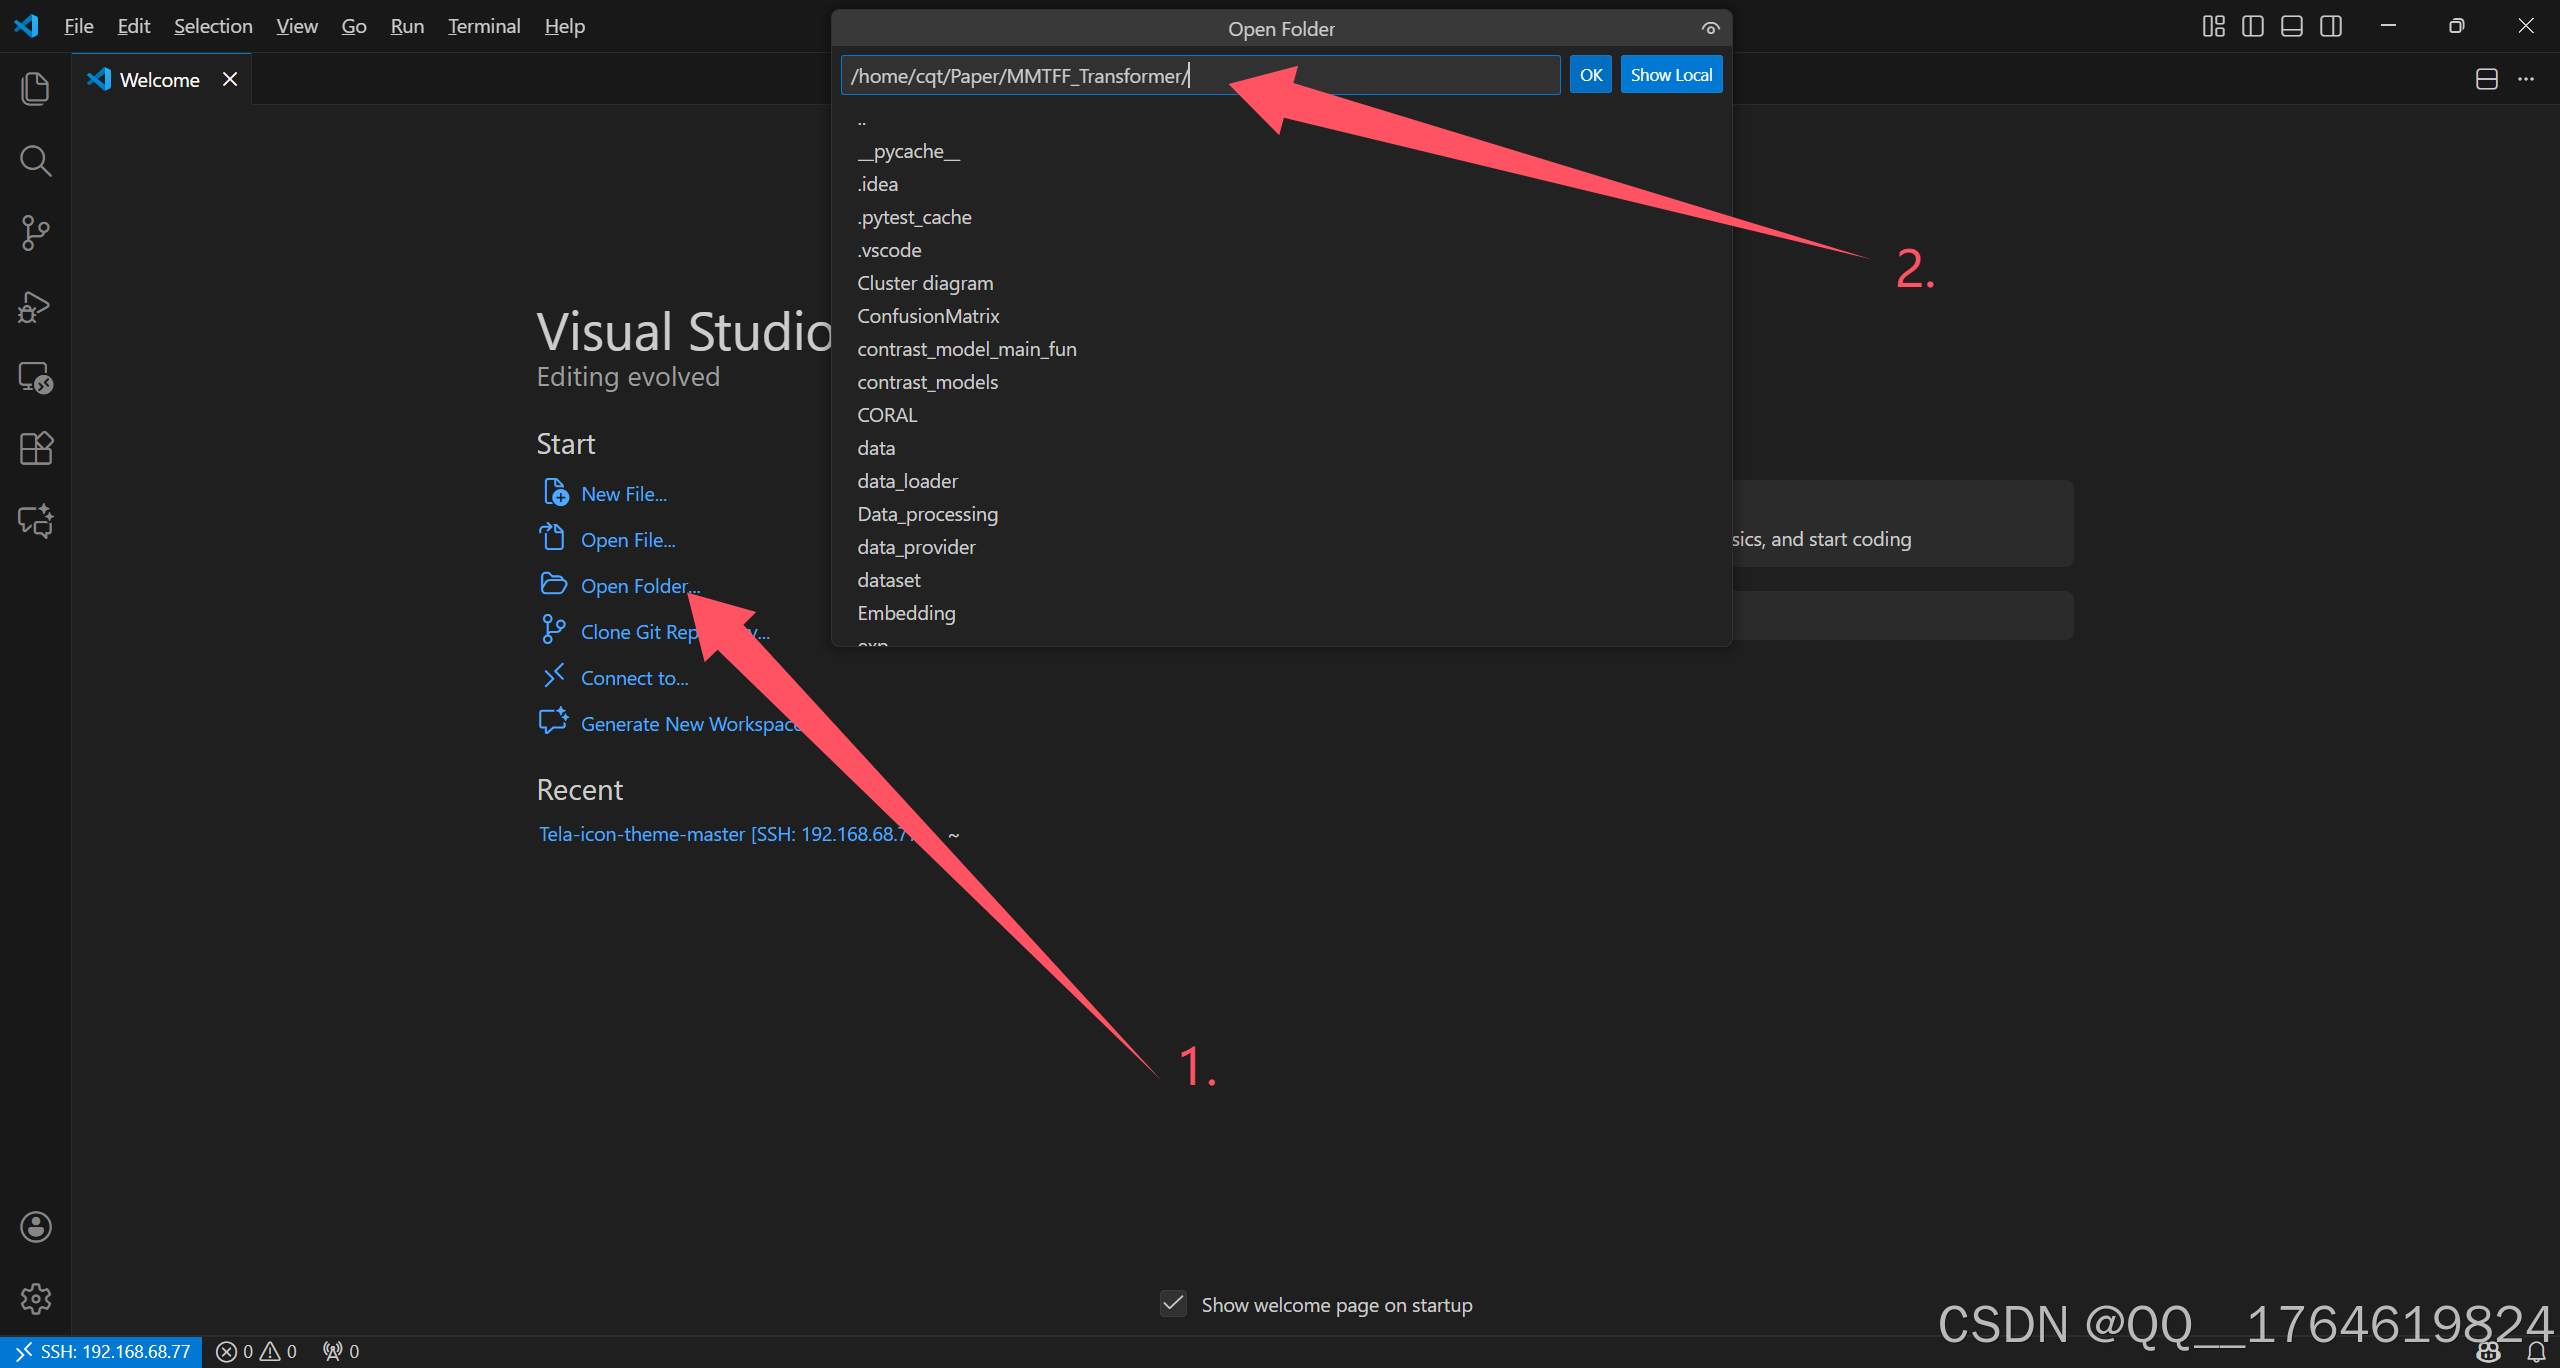Toggle bottom panel layout button
2560x1368 pixels.
click(2291, 26)
